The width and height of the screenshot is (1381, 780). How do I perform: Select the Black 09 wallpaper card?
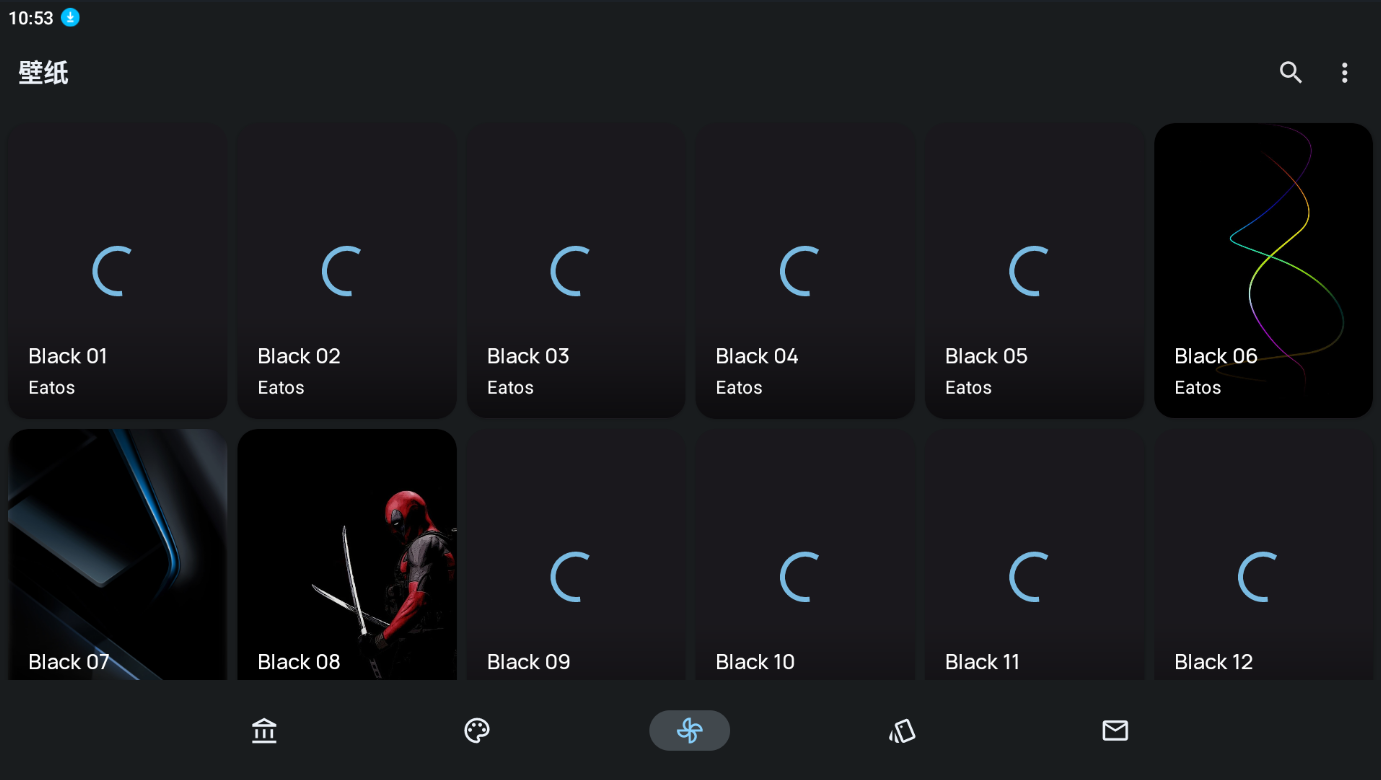pos(576,555)
